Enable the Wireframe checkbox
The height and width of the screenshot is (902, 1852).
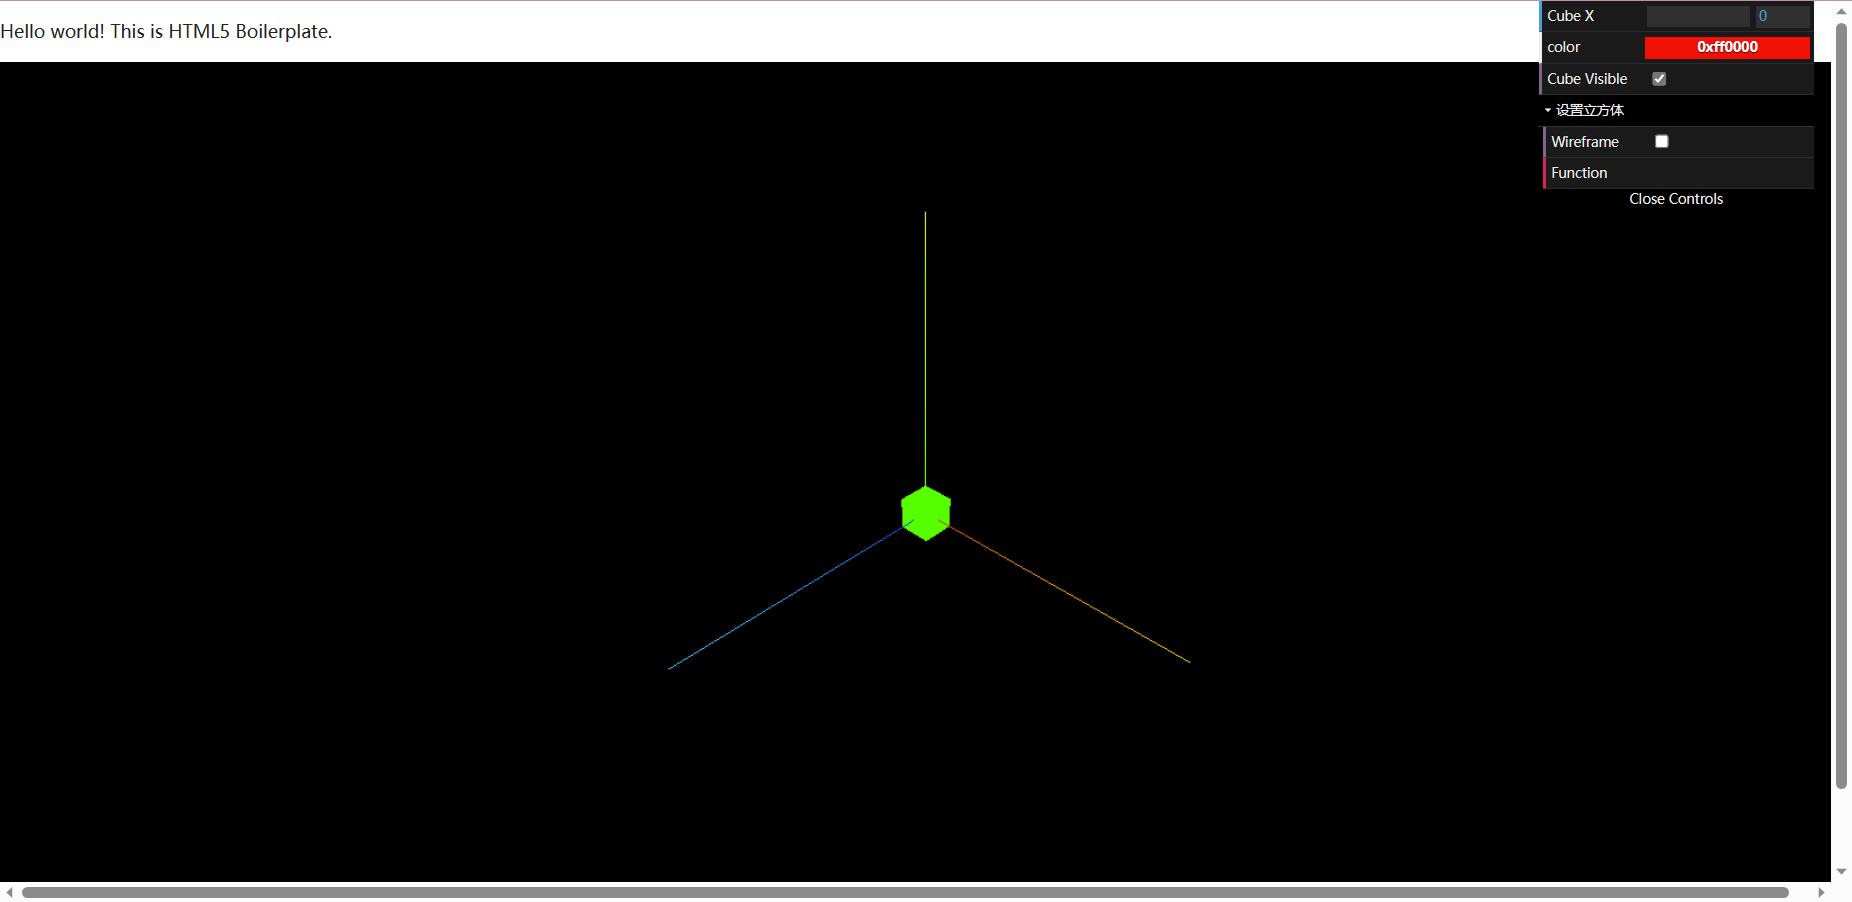(1662, 142)
